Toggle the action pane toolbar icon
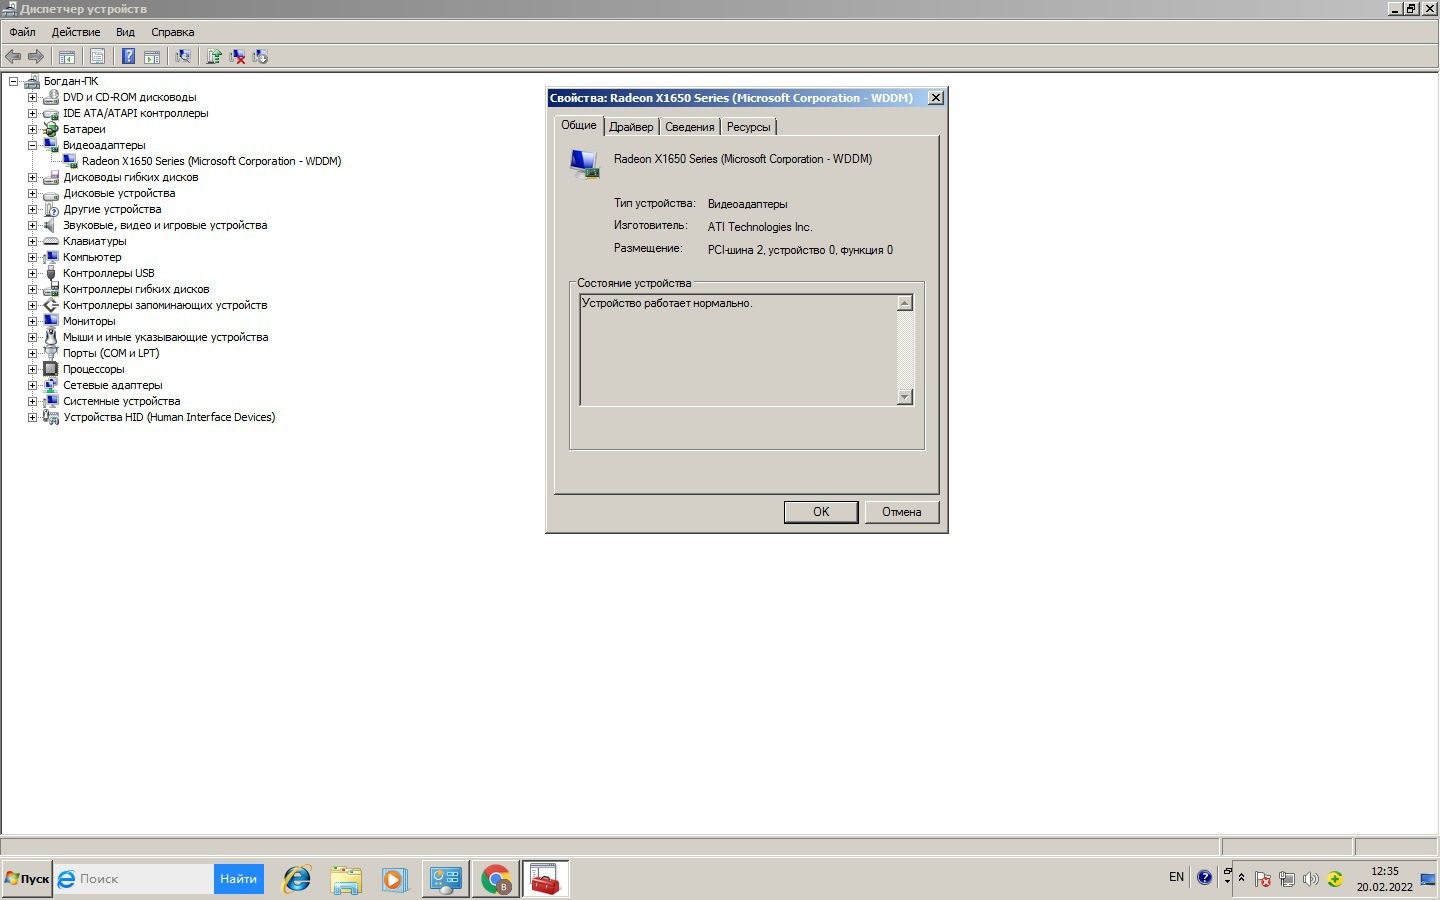The width and height of the screenshot is (1440, 900). point(152,57)
